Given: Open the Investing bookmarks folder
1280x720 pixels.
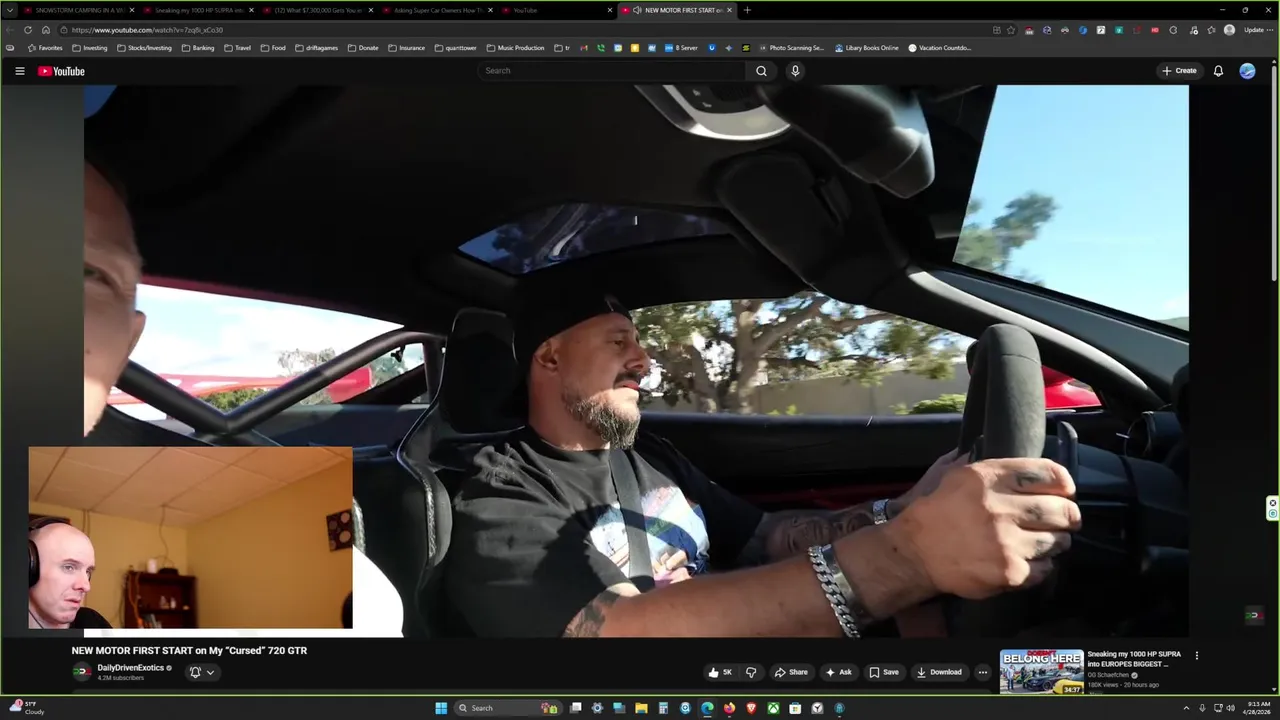Looking at the screenshot, I should [x=90, y=48].
